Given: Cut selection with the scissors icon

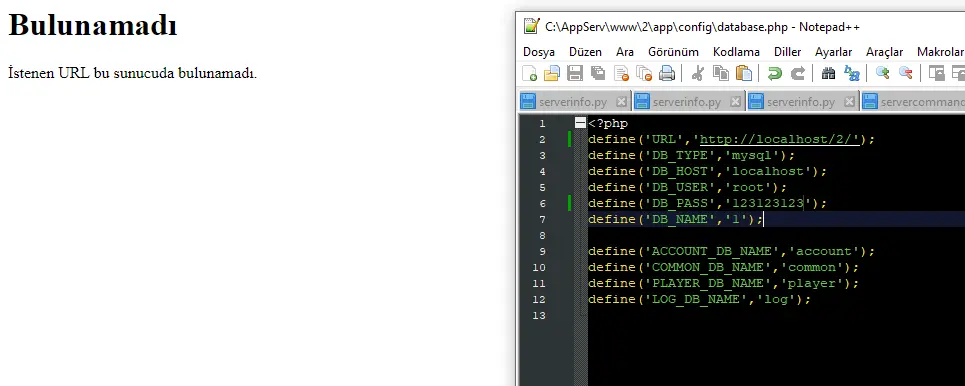Looking at the screenshot, I should 697,73.
